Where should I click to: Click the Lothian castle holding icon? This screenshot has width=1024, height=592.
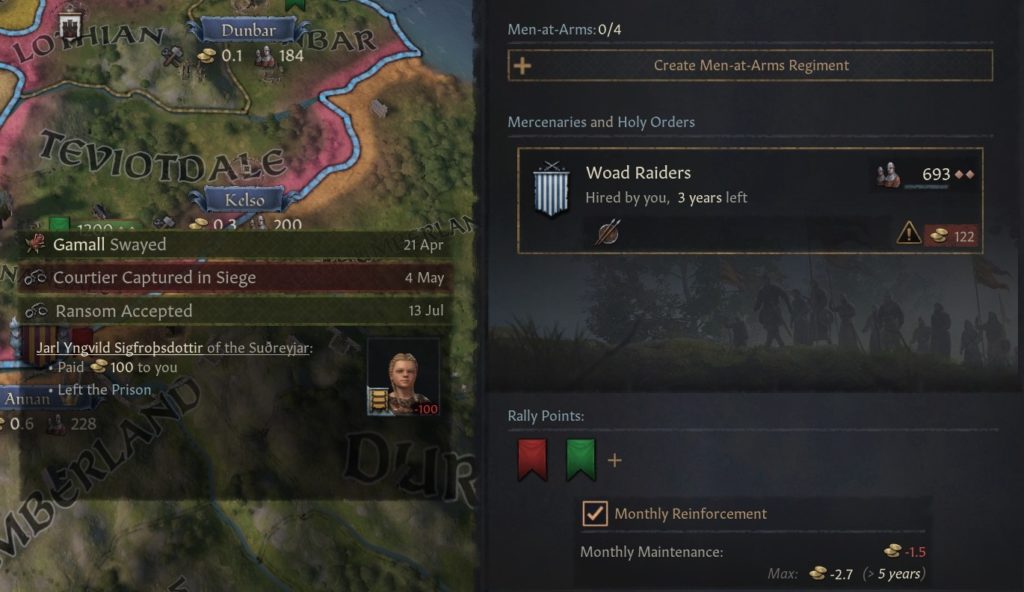coord(69,26)
